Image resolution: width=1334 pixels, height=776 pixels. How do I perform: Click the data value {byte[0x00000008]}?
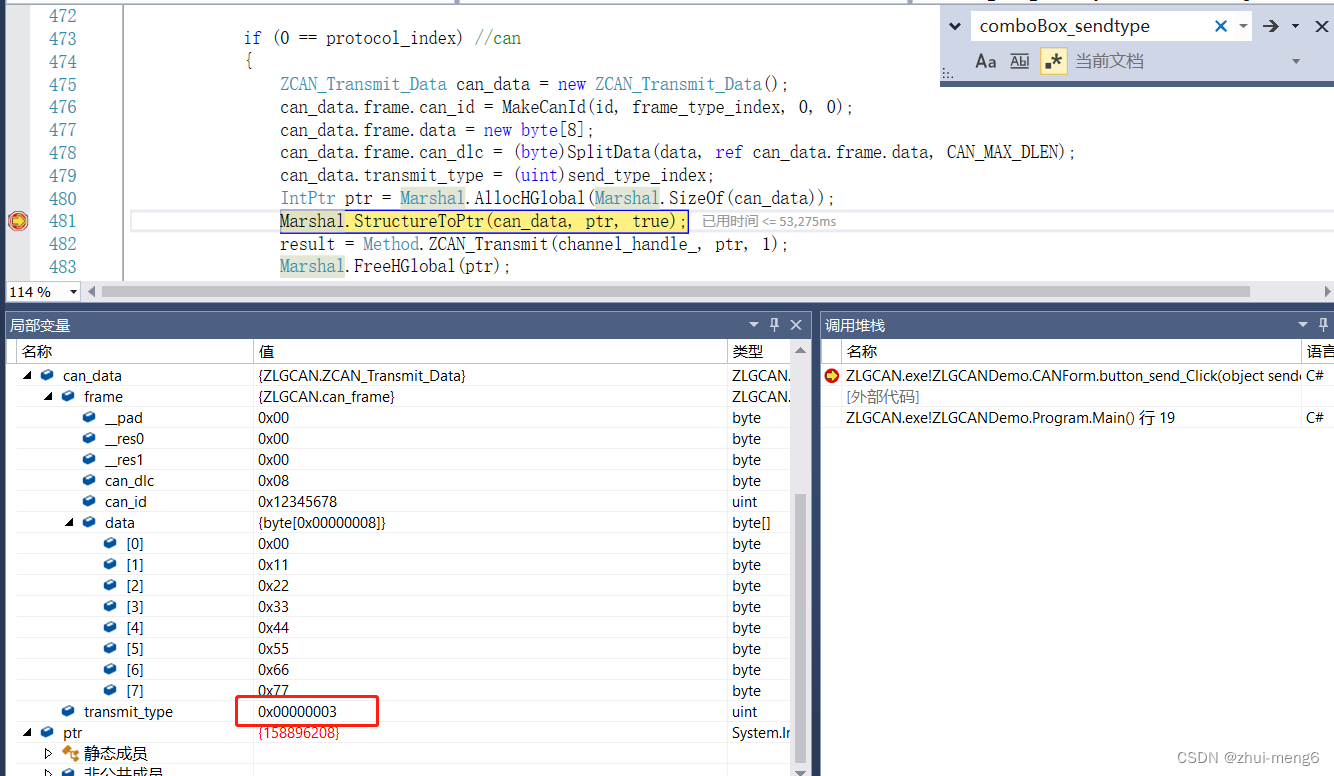pyautogui.click(x=321, y=523)
